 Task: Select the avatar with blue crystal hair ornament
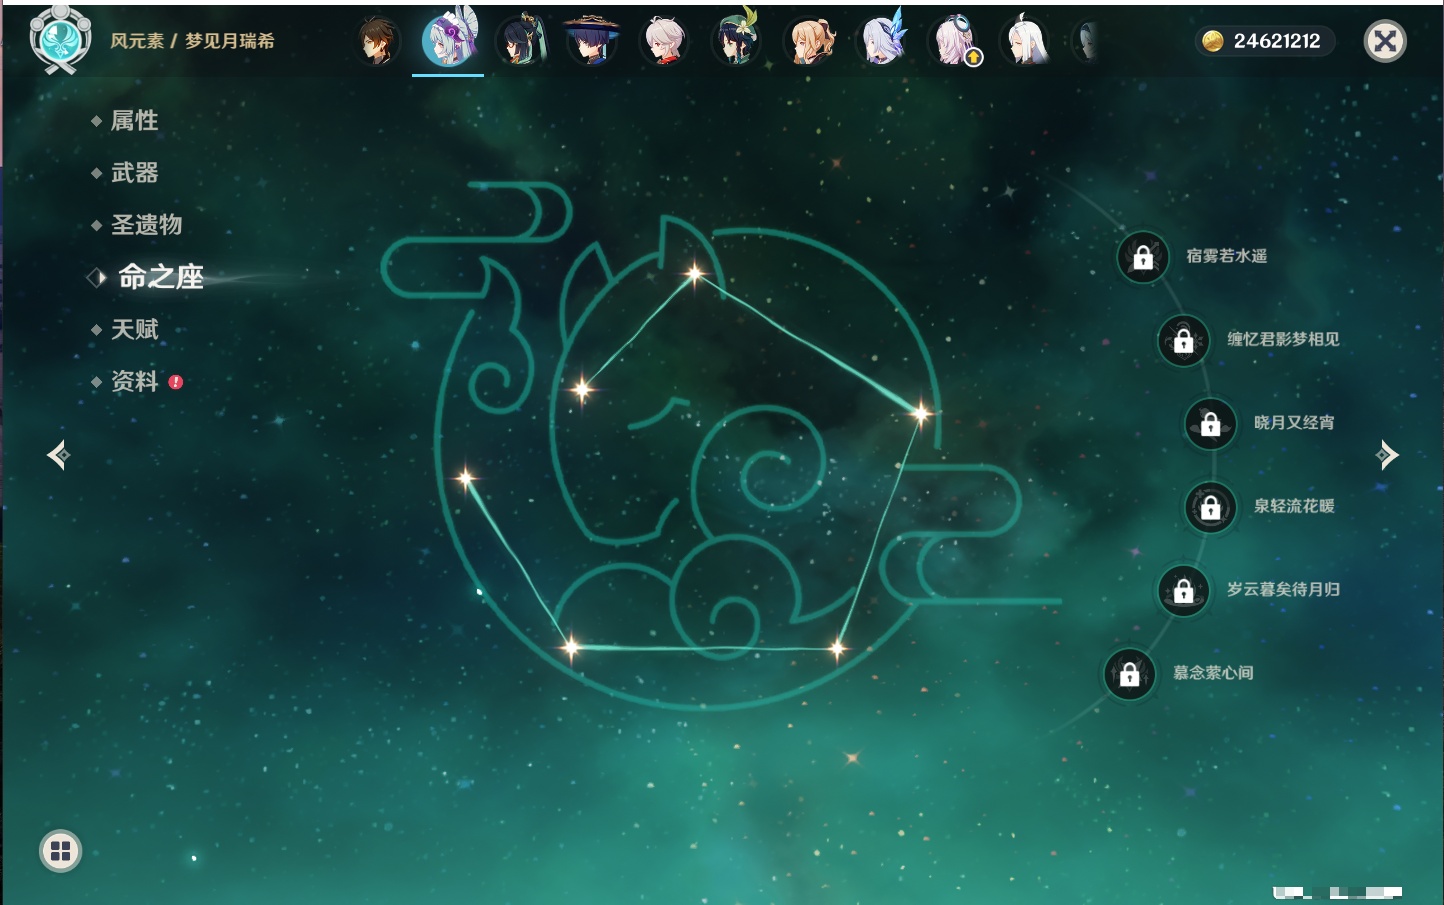(883, 40)
